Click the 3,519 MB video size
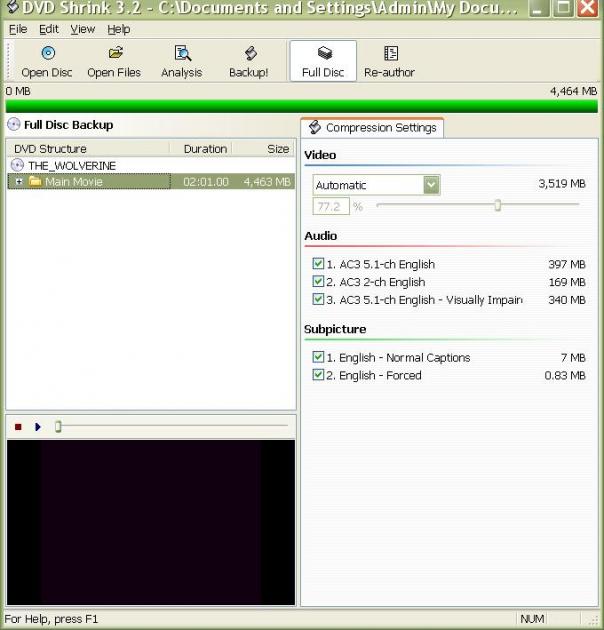604x630 pixels. click(x=562, y=184)
